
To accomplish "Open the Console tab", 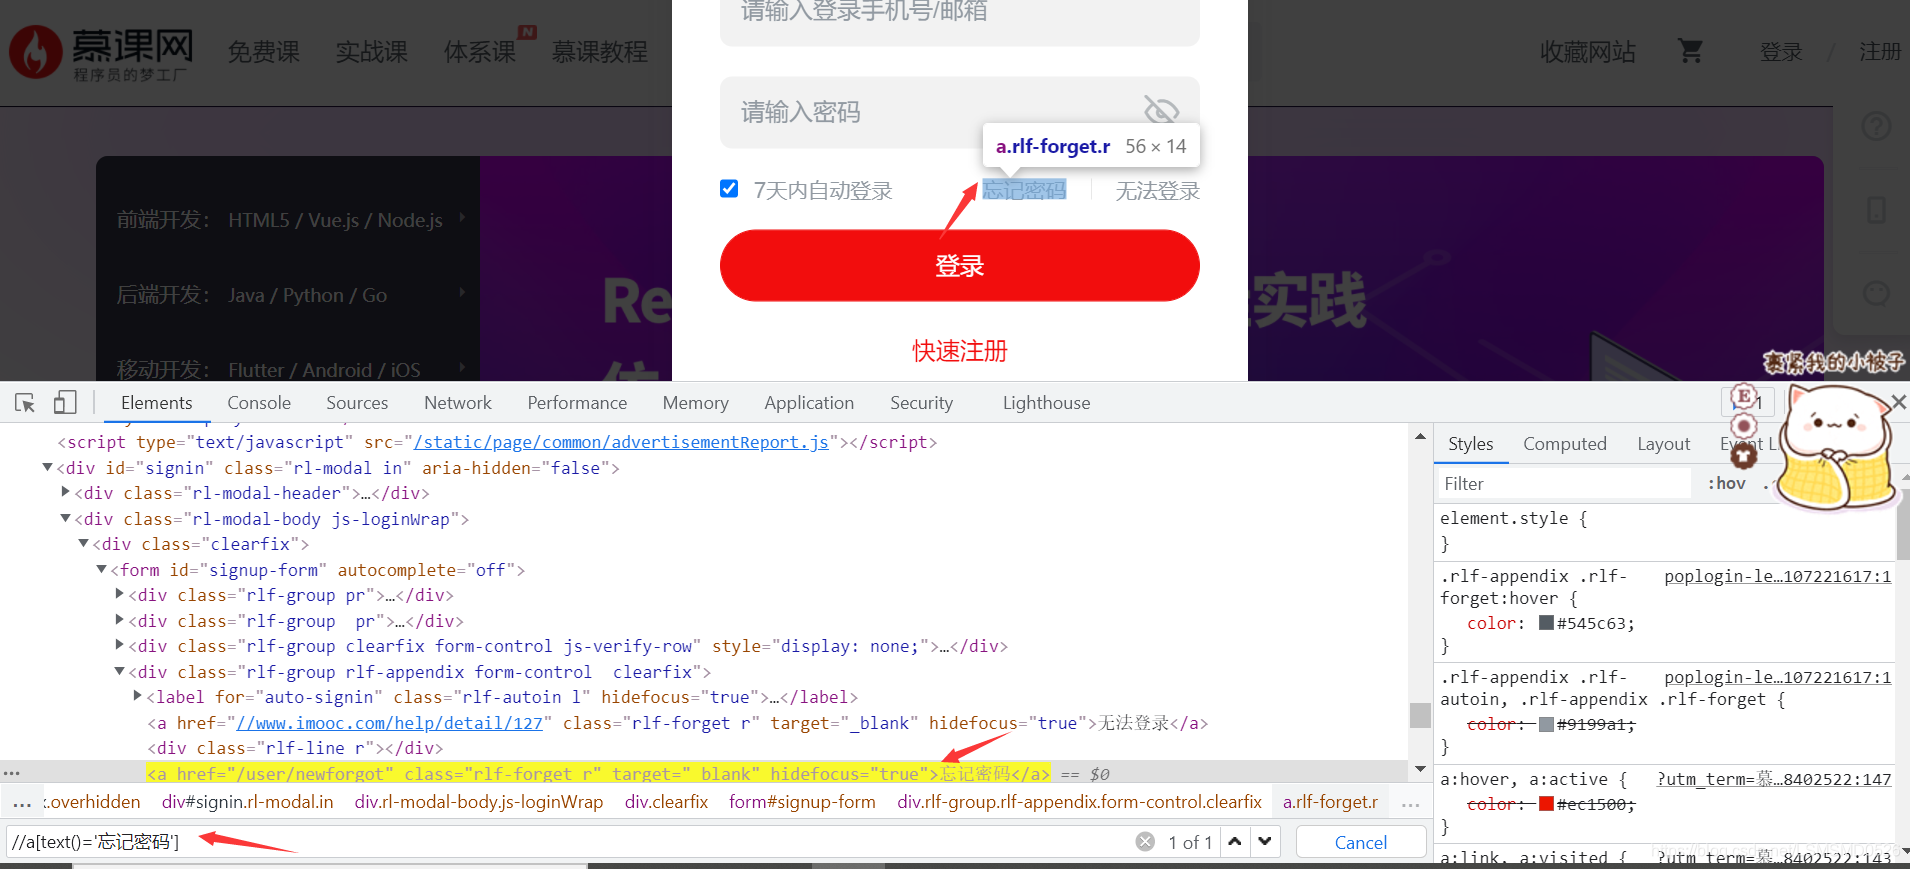I will (x=259, y=403).
